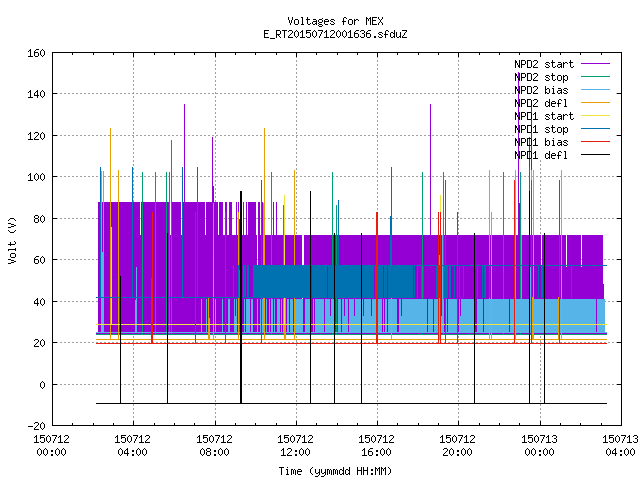The image size is (640, 480).
Task: Click the file name E_RT20150712001636.sfduZ
Action: coord(335,34)
